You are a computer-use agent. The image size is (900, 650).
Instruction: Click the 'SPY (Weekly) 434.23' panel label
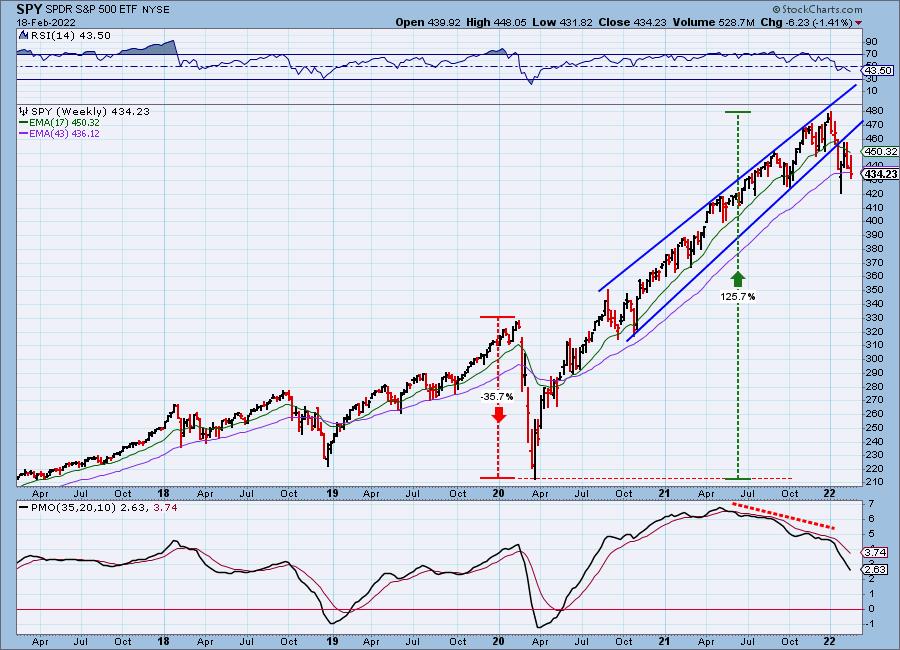[90, 111]
